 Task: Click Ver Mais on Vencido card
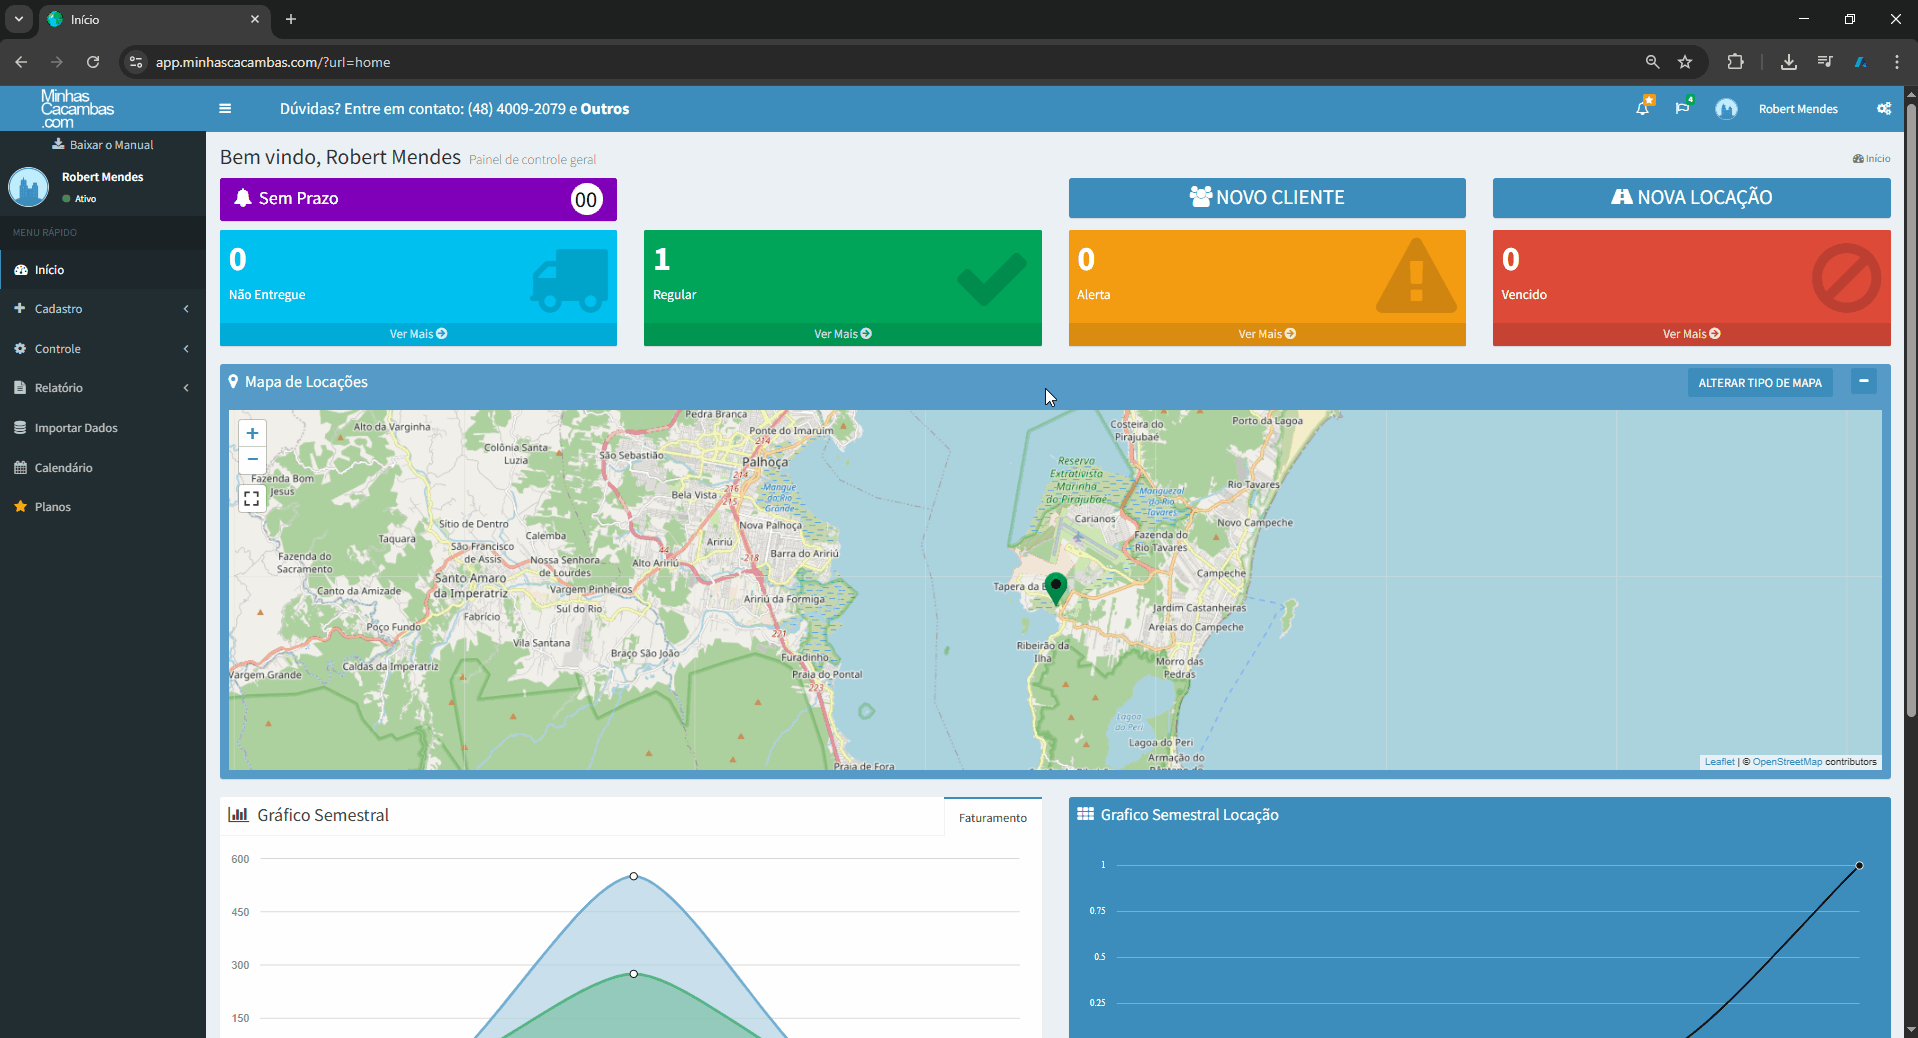1691,334
